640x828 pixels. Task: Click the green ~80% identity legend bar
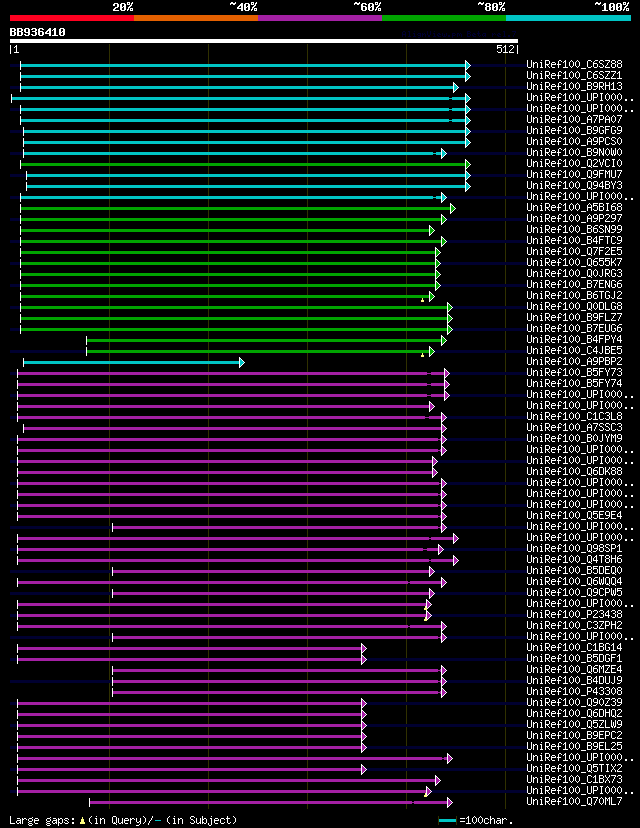click(444, 18)
